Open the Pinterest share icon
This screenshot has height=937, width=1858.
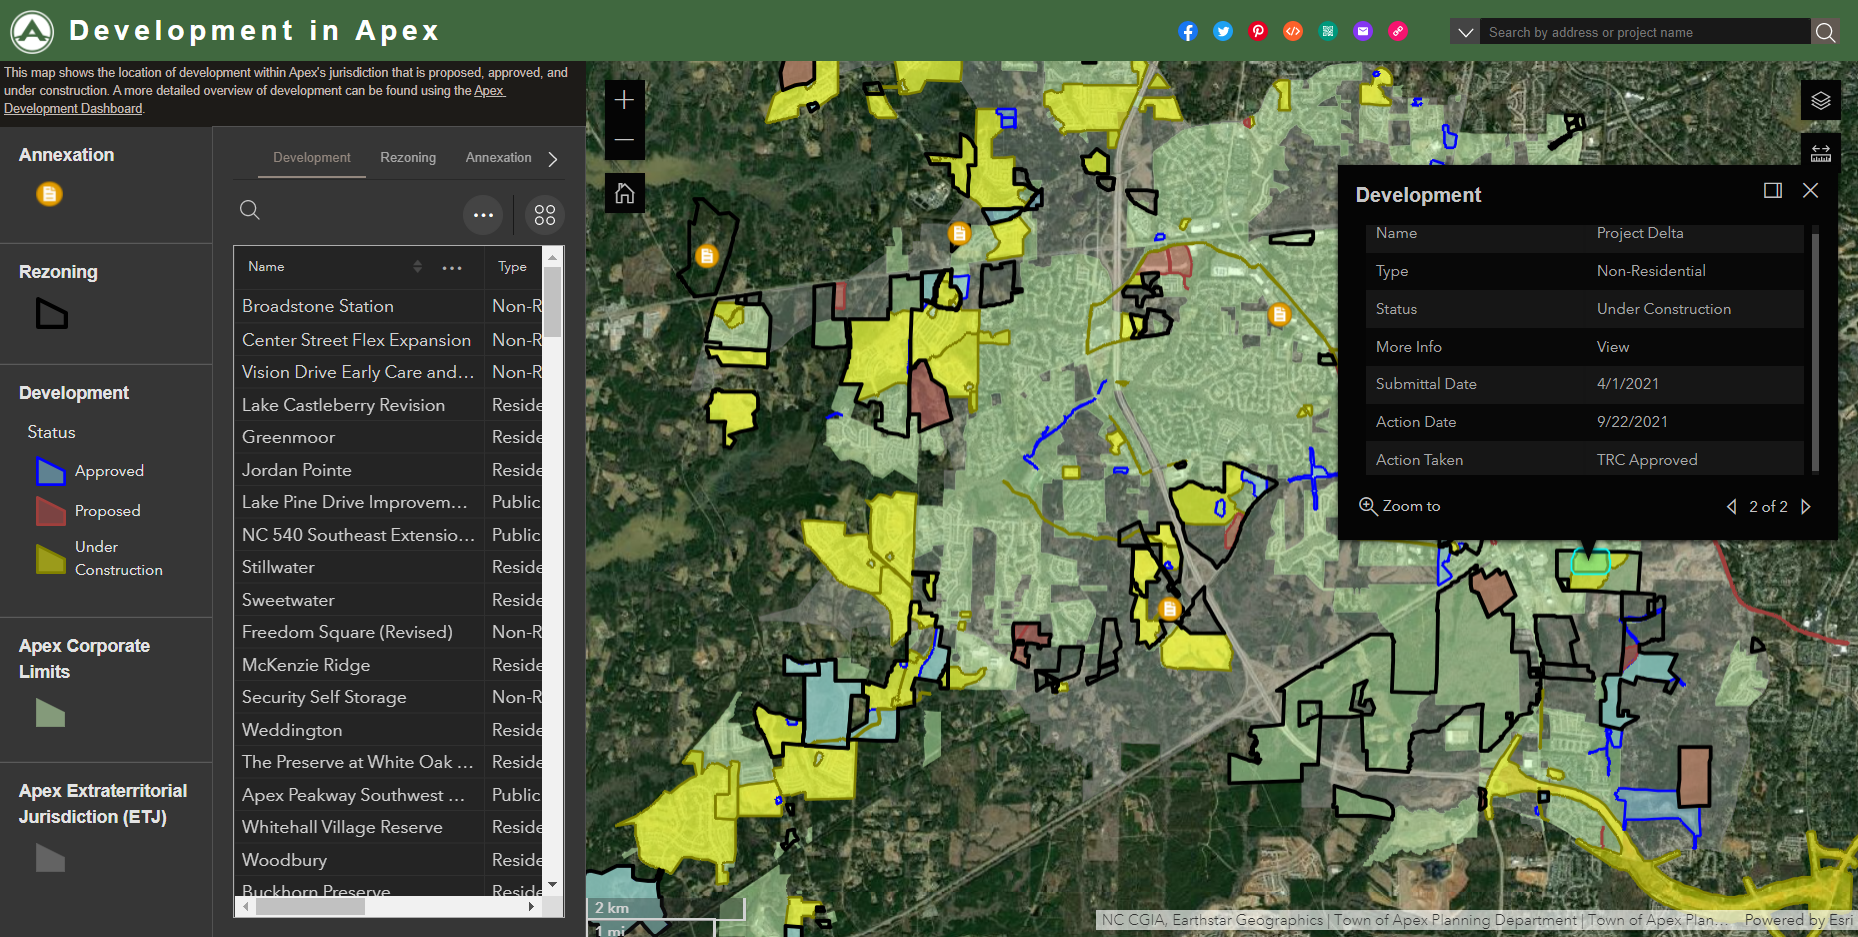pyautogui.click(x=1258, y=31)
